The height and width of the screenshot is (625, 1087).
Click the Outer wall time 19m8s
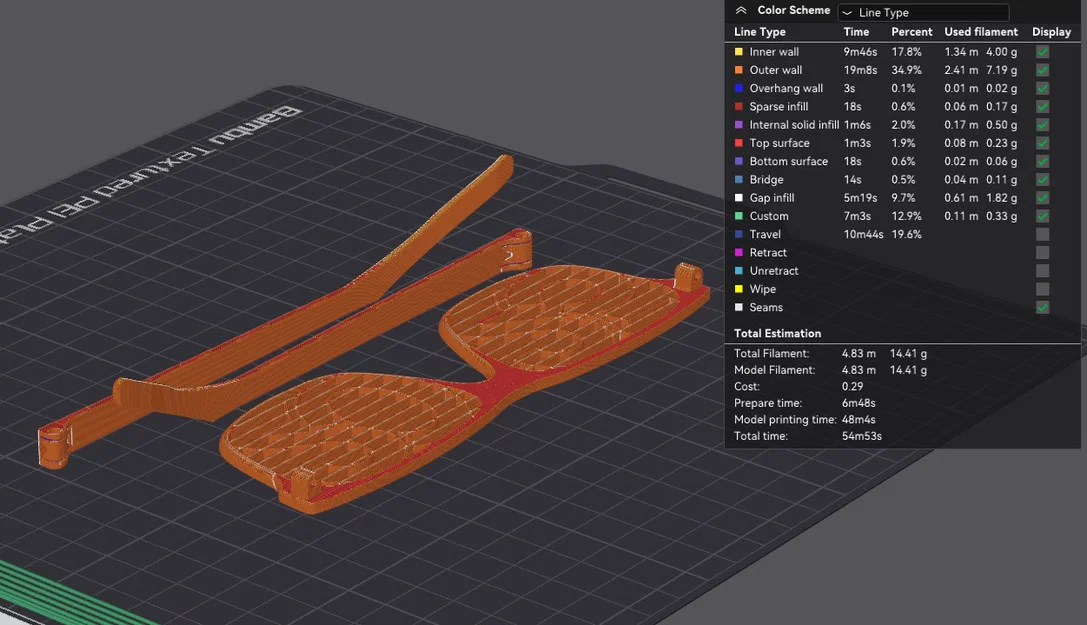click(x=860, y=70)
